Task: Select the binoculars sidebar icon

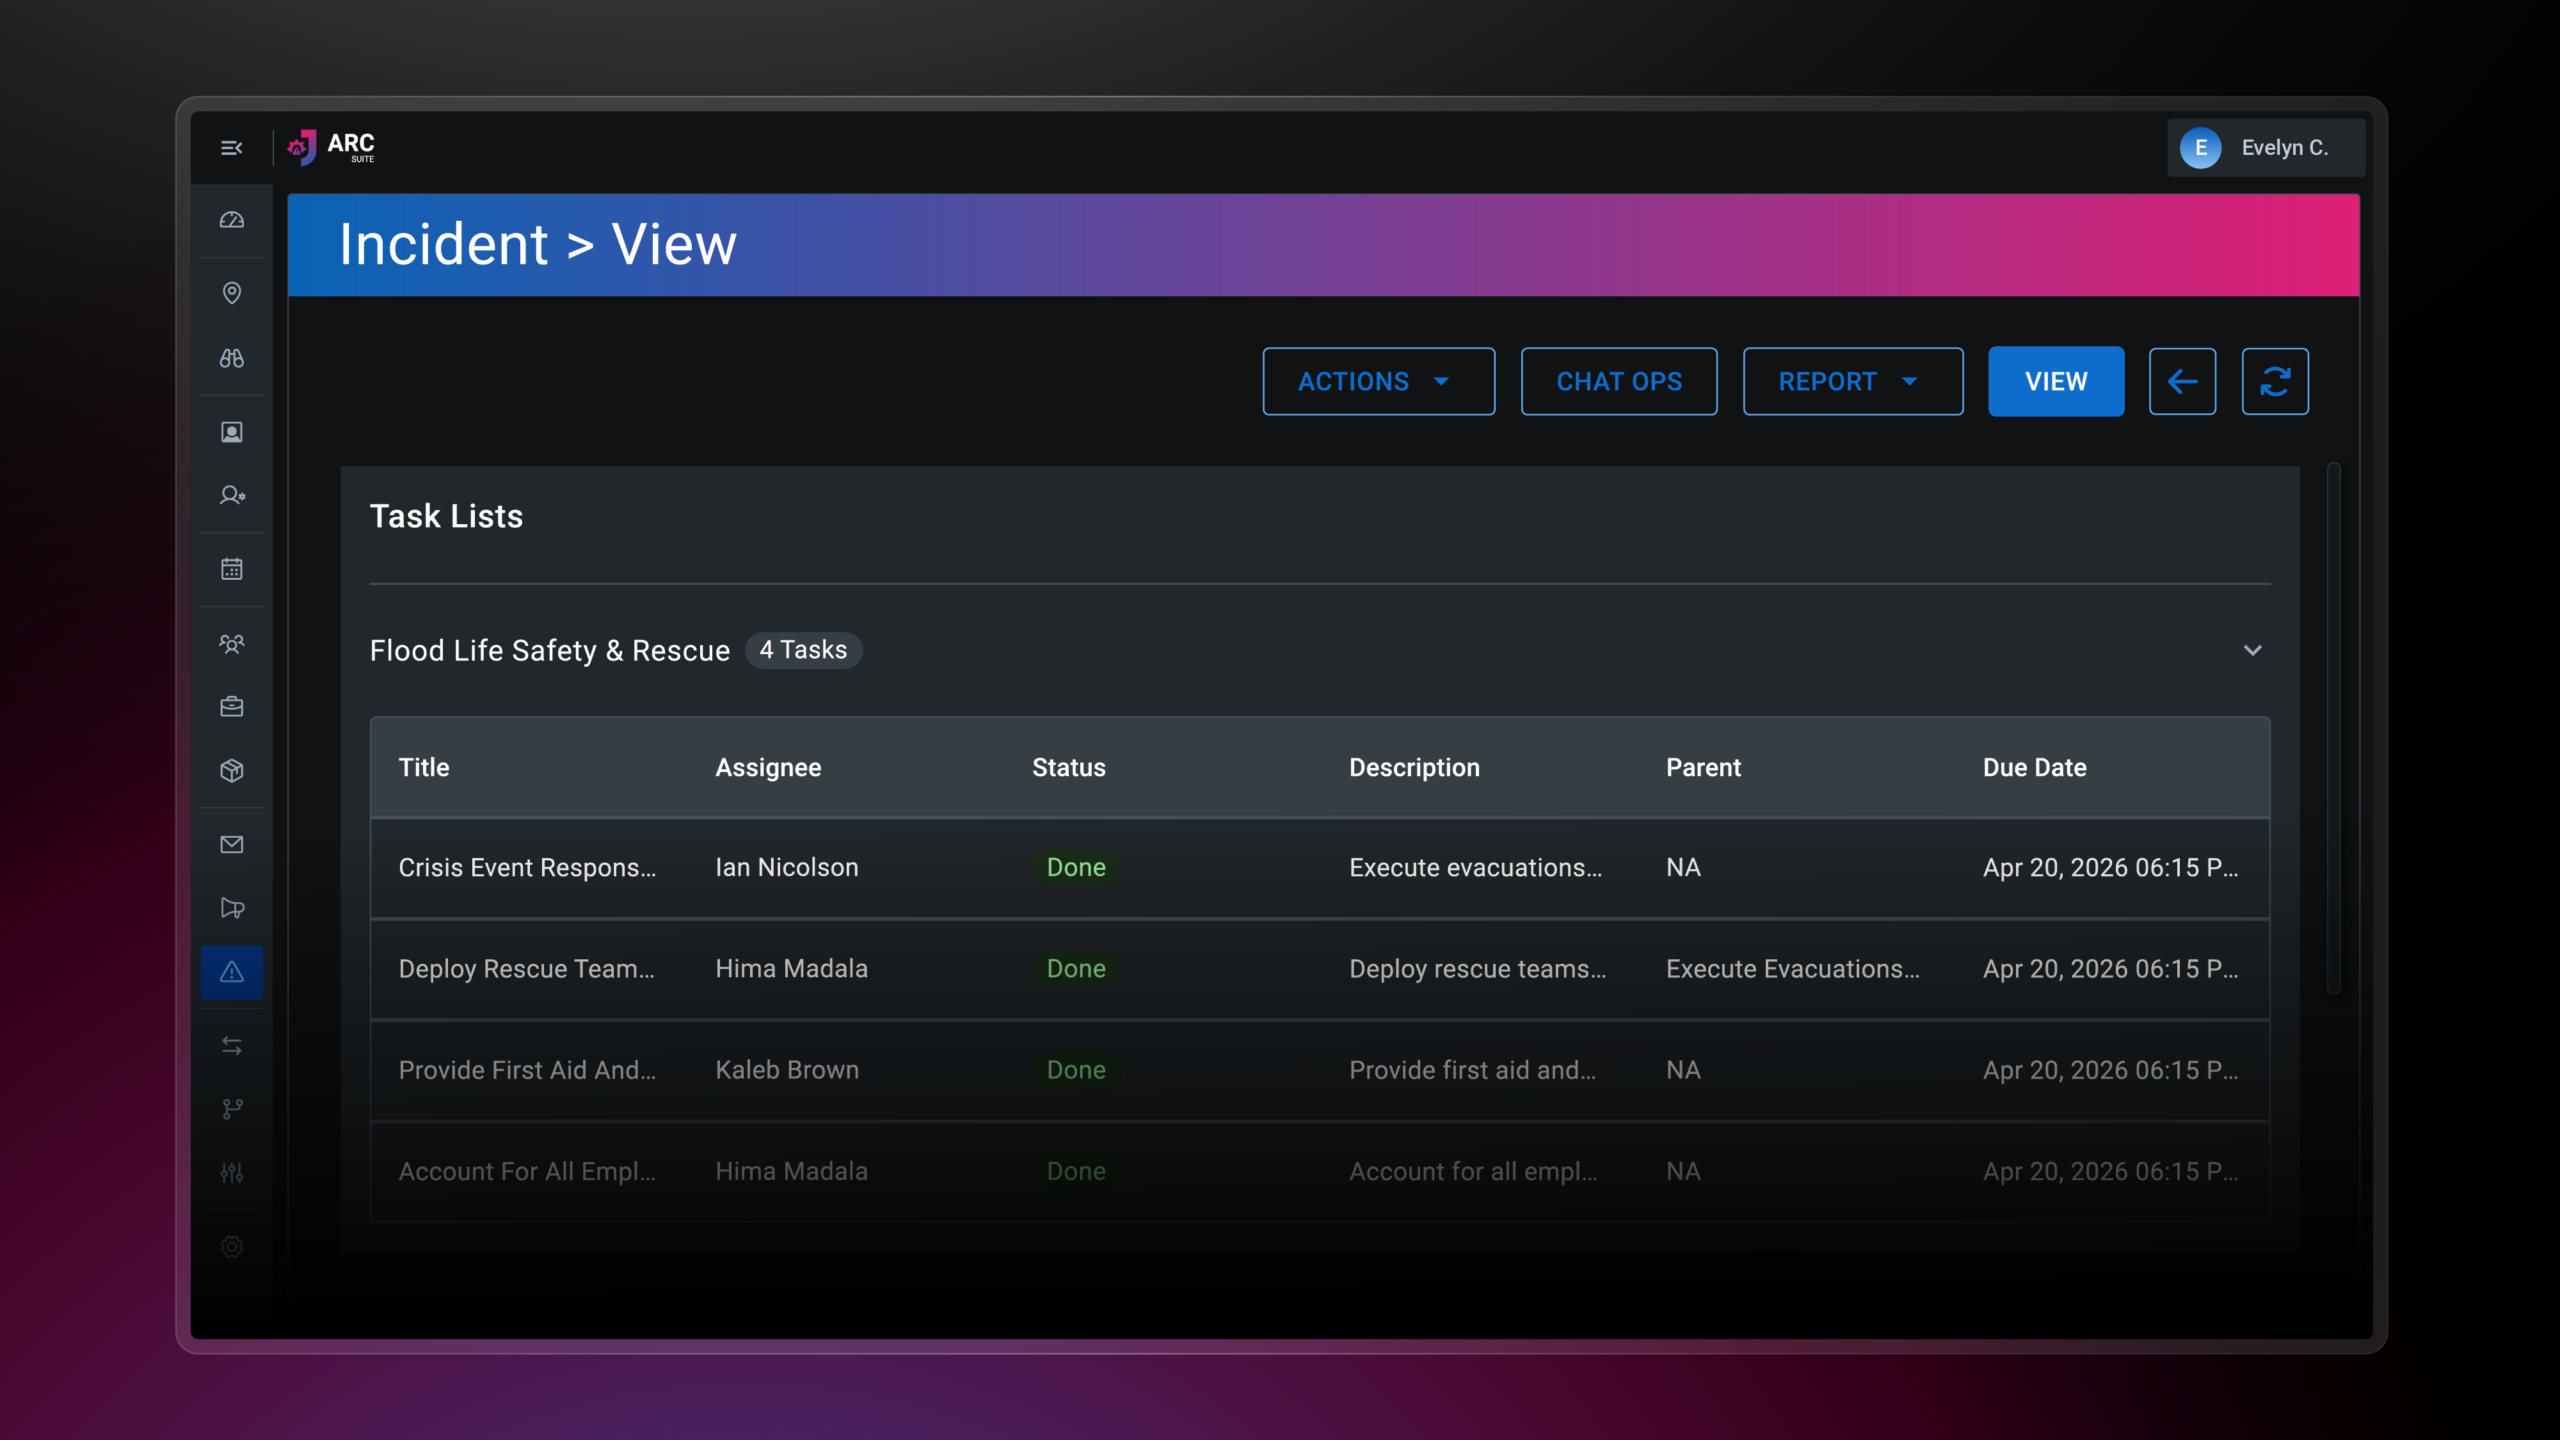Action: (x=232, y=358)
